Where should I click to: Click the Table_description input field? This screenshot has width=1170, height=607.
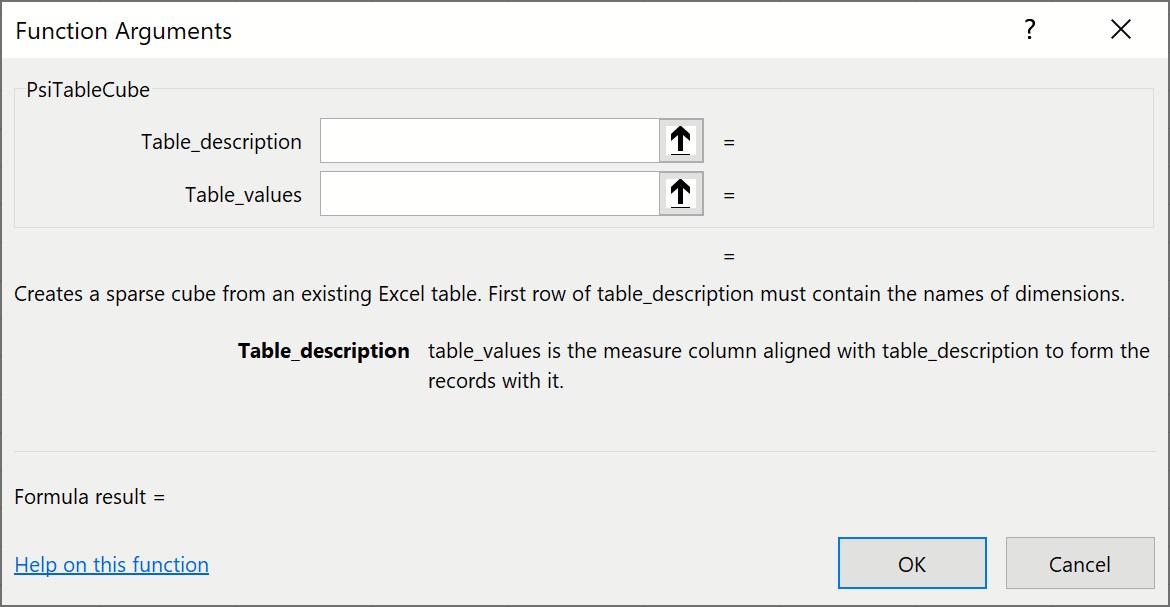[489, 141]
